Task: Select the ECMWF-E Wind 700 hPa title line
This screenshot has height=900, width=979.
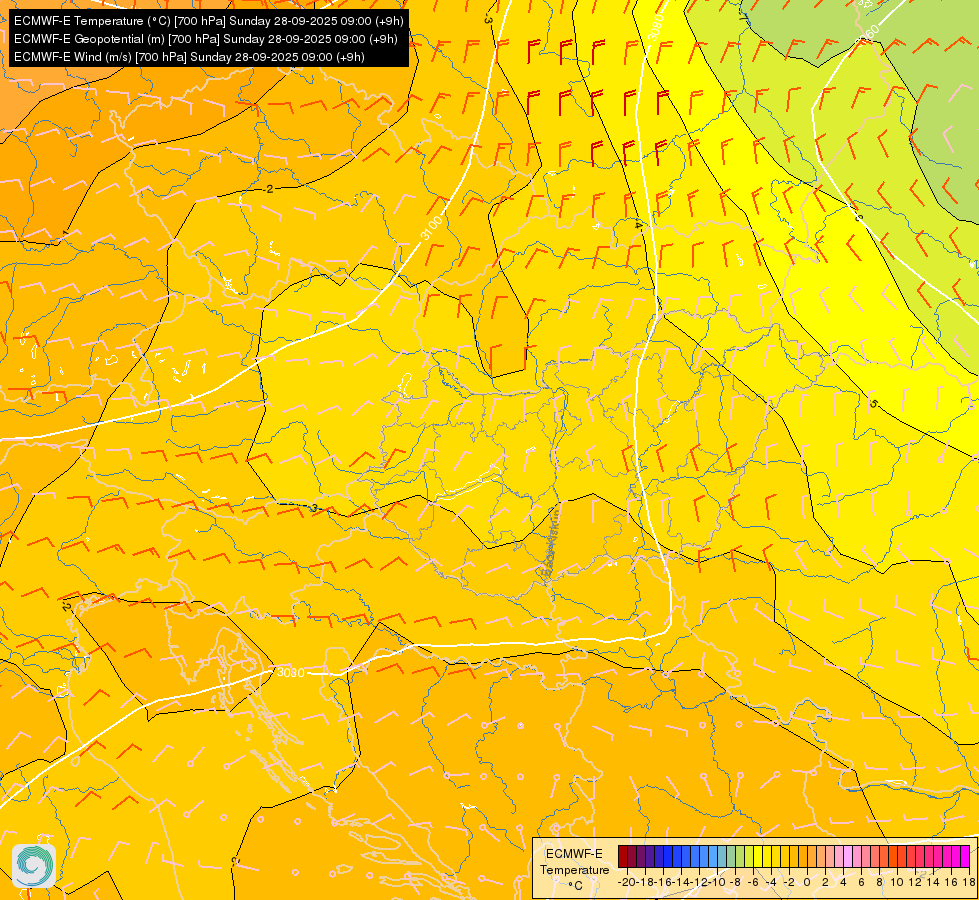Action: click(189, 57)
